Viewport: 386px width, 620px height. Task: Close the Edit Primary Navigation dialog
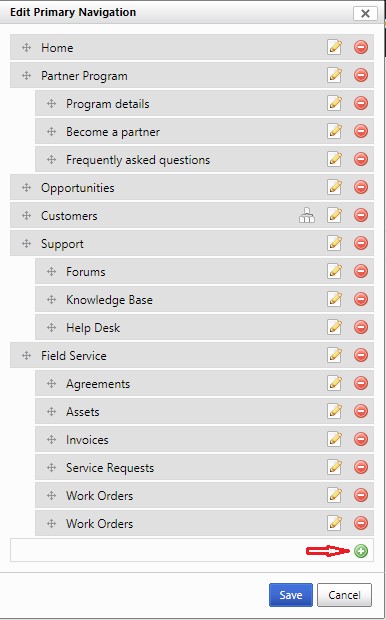[x=365, y=13]
